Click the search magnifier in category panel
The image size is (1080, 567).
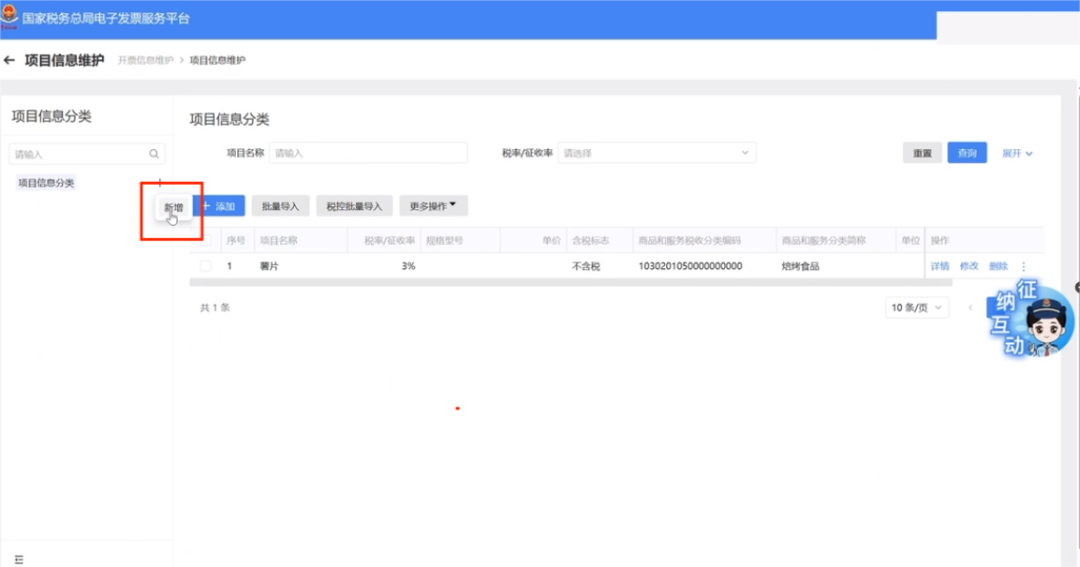click(154, 154)
